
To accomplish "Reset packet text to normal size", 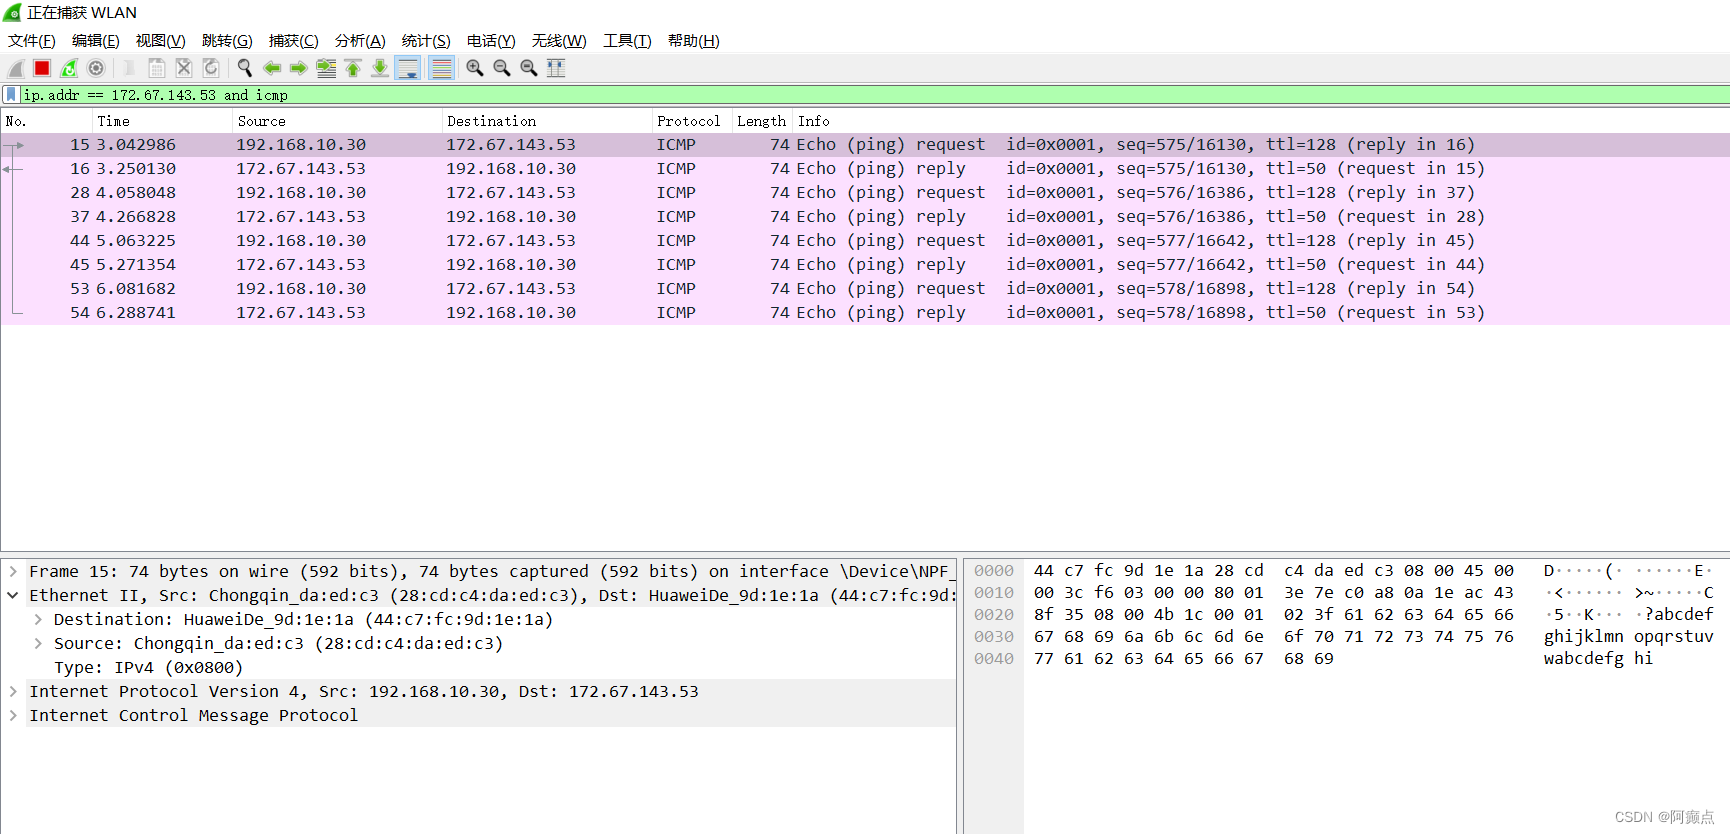I will (x=529, y=68).
